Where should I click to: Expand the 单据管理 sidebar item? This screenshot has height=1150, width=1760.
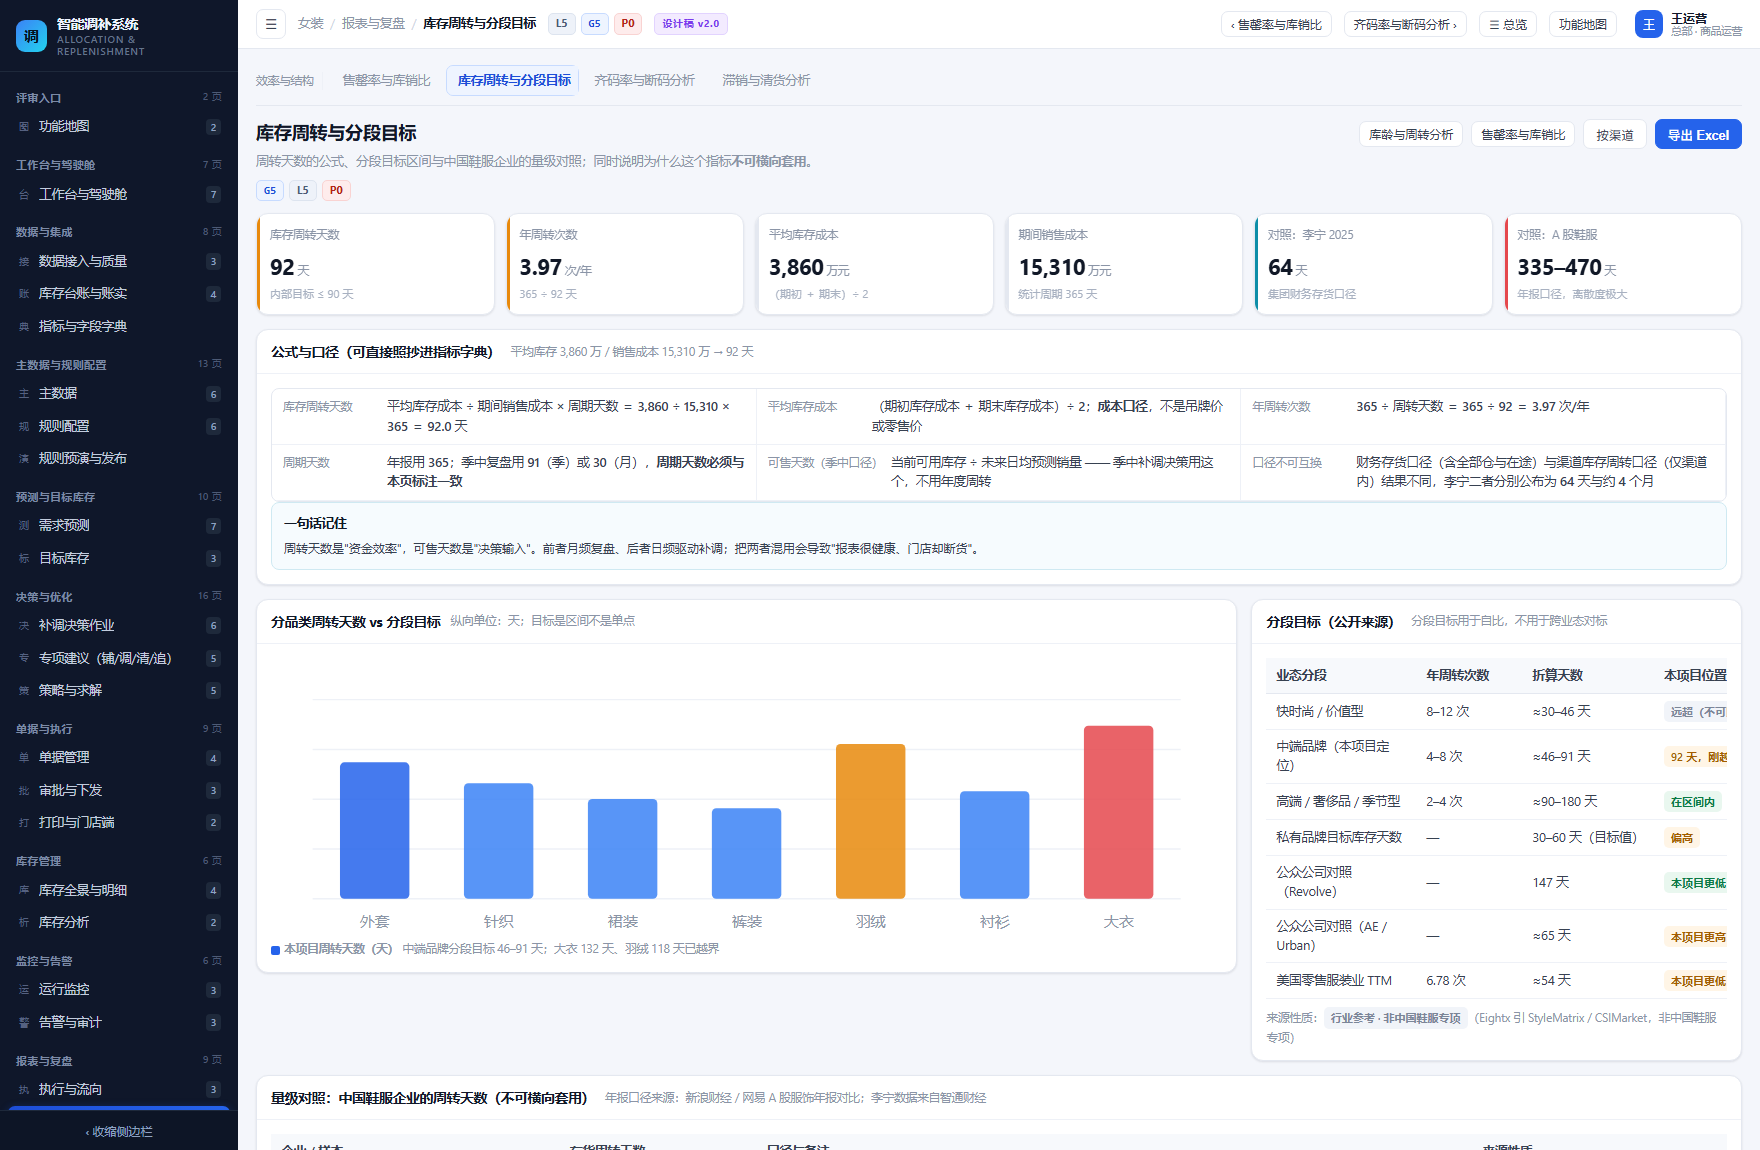119,758
